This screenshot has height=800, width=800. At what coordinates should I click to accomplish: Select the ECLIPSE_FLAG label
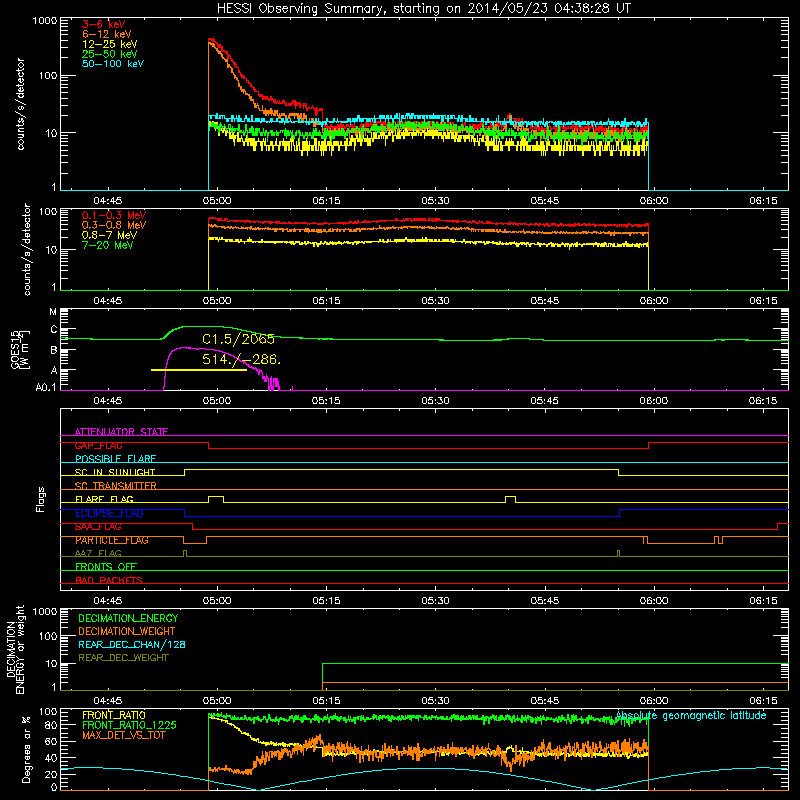pos(109,513)
